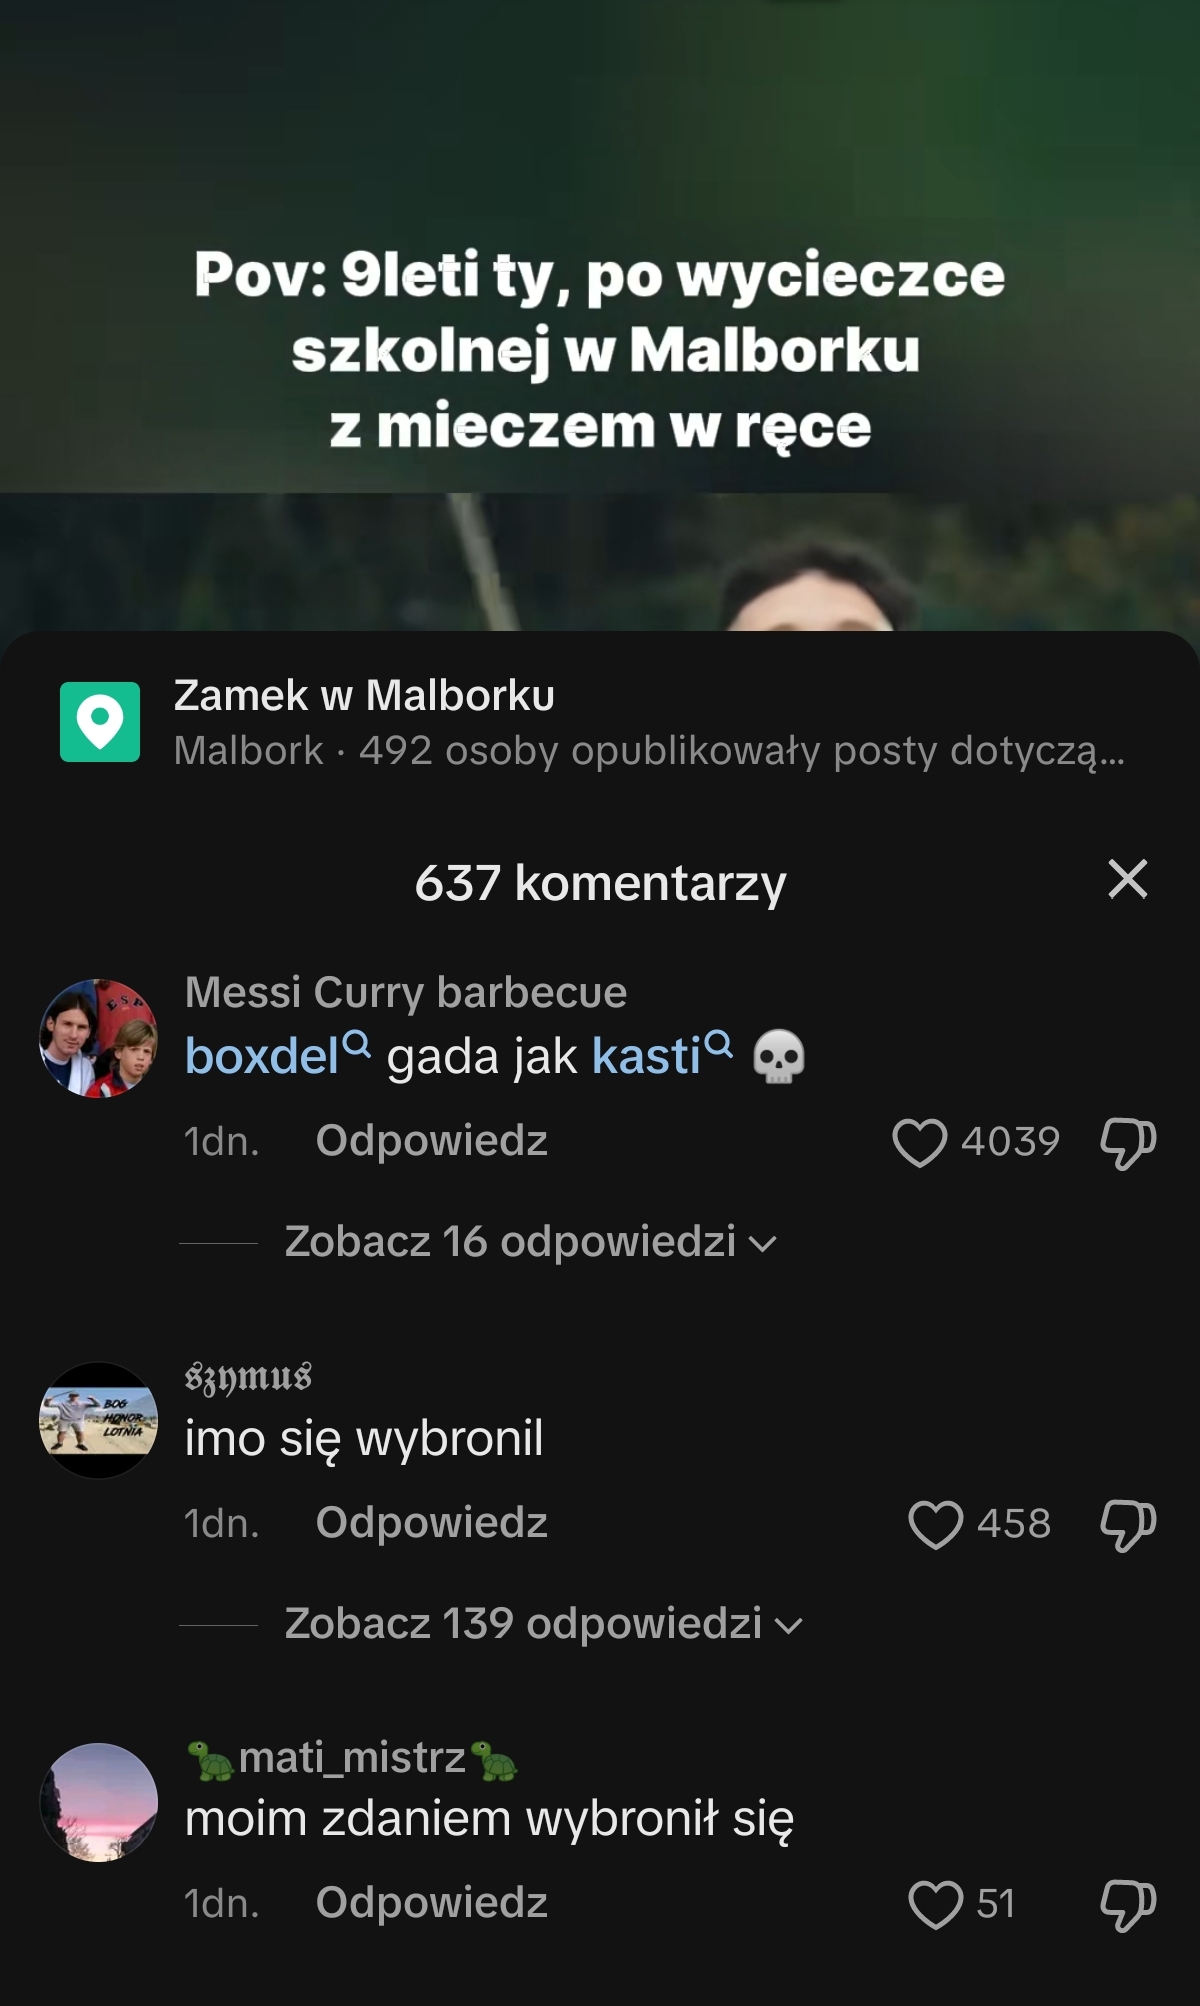
Task: Tap the green location pin icon
Action: pos(100,722)
